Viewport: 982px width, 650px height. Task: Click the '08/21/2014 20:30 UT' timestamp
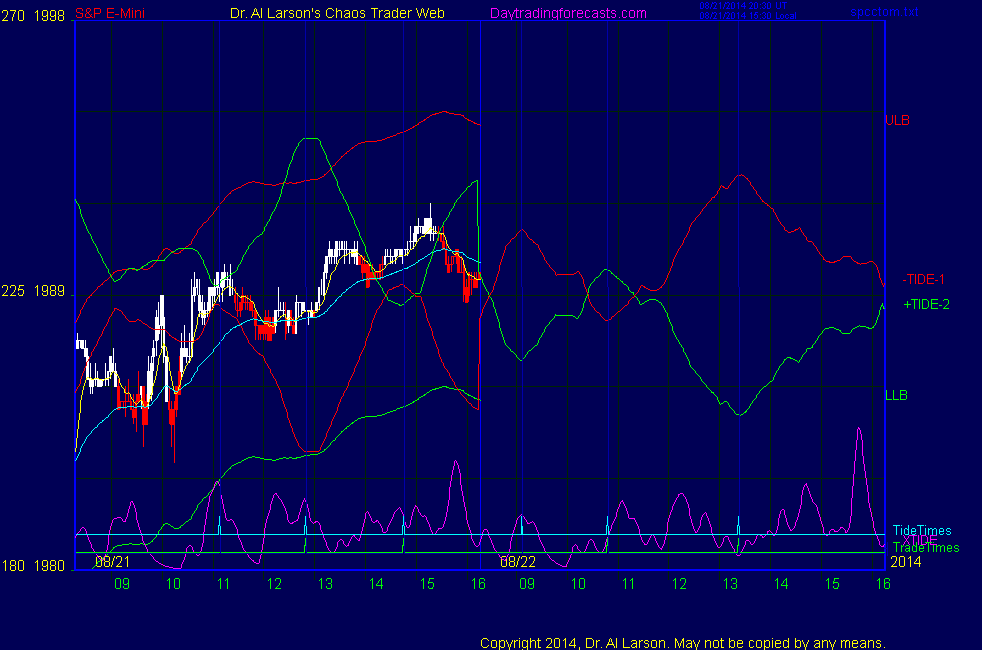click(x=743, y=6)
